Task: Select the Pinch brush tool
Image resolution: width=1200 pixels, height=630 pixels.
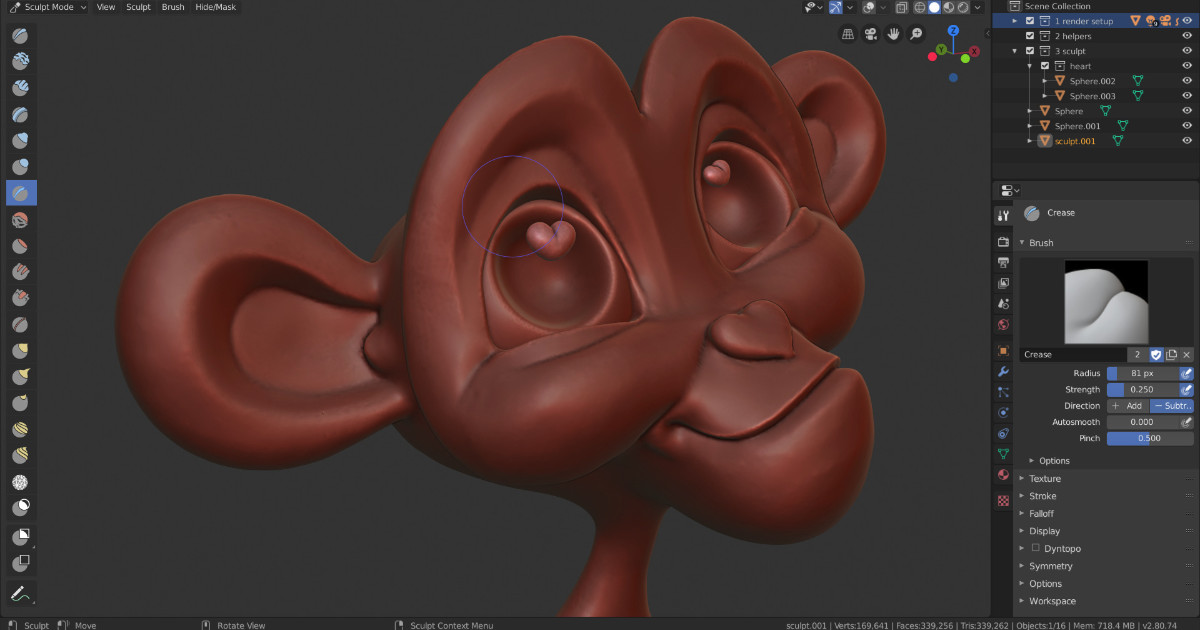Action: click(21, 324)
